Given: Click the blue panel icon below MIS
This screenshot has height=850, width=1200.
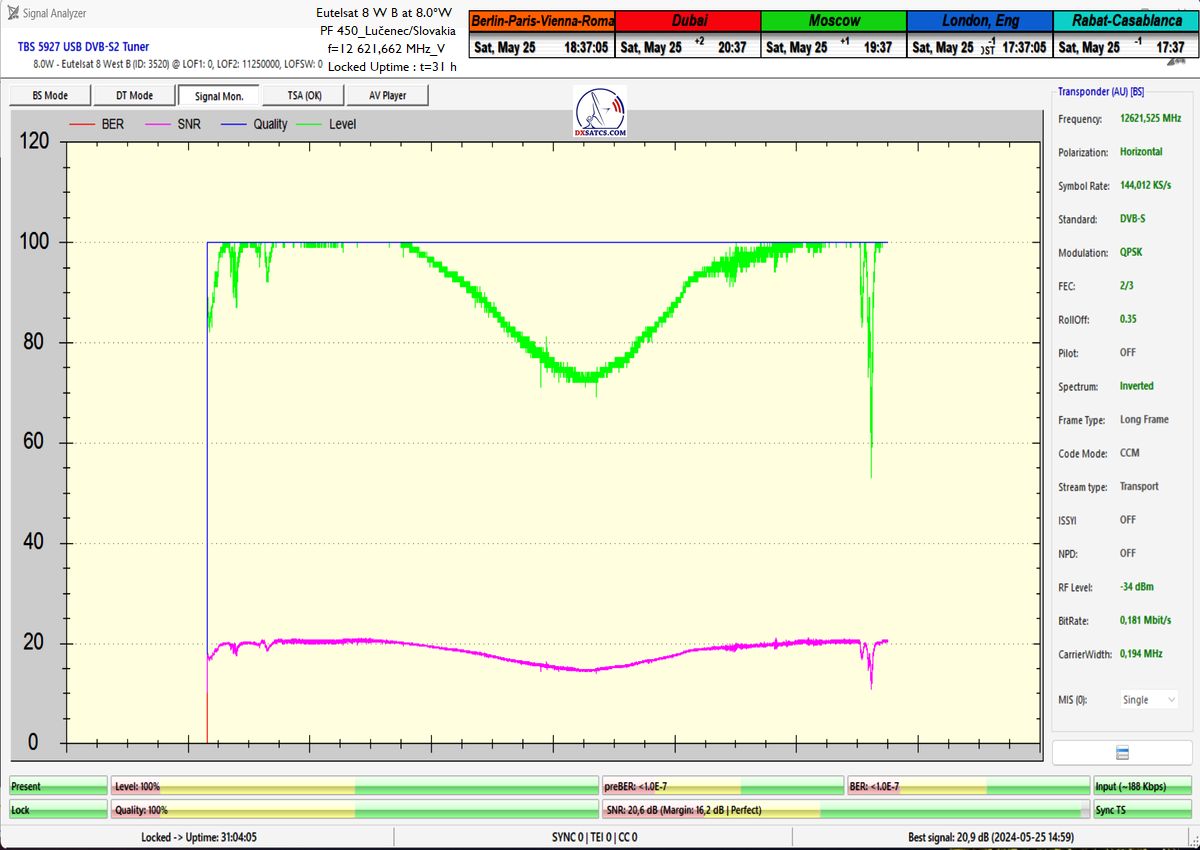Looking at the screenshot, I should [x=1122, y=752].
